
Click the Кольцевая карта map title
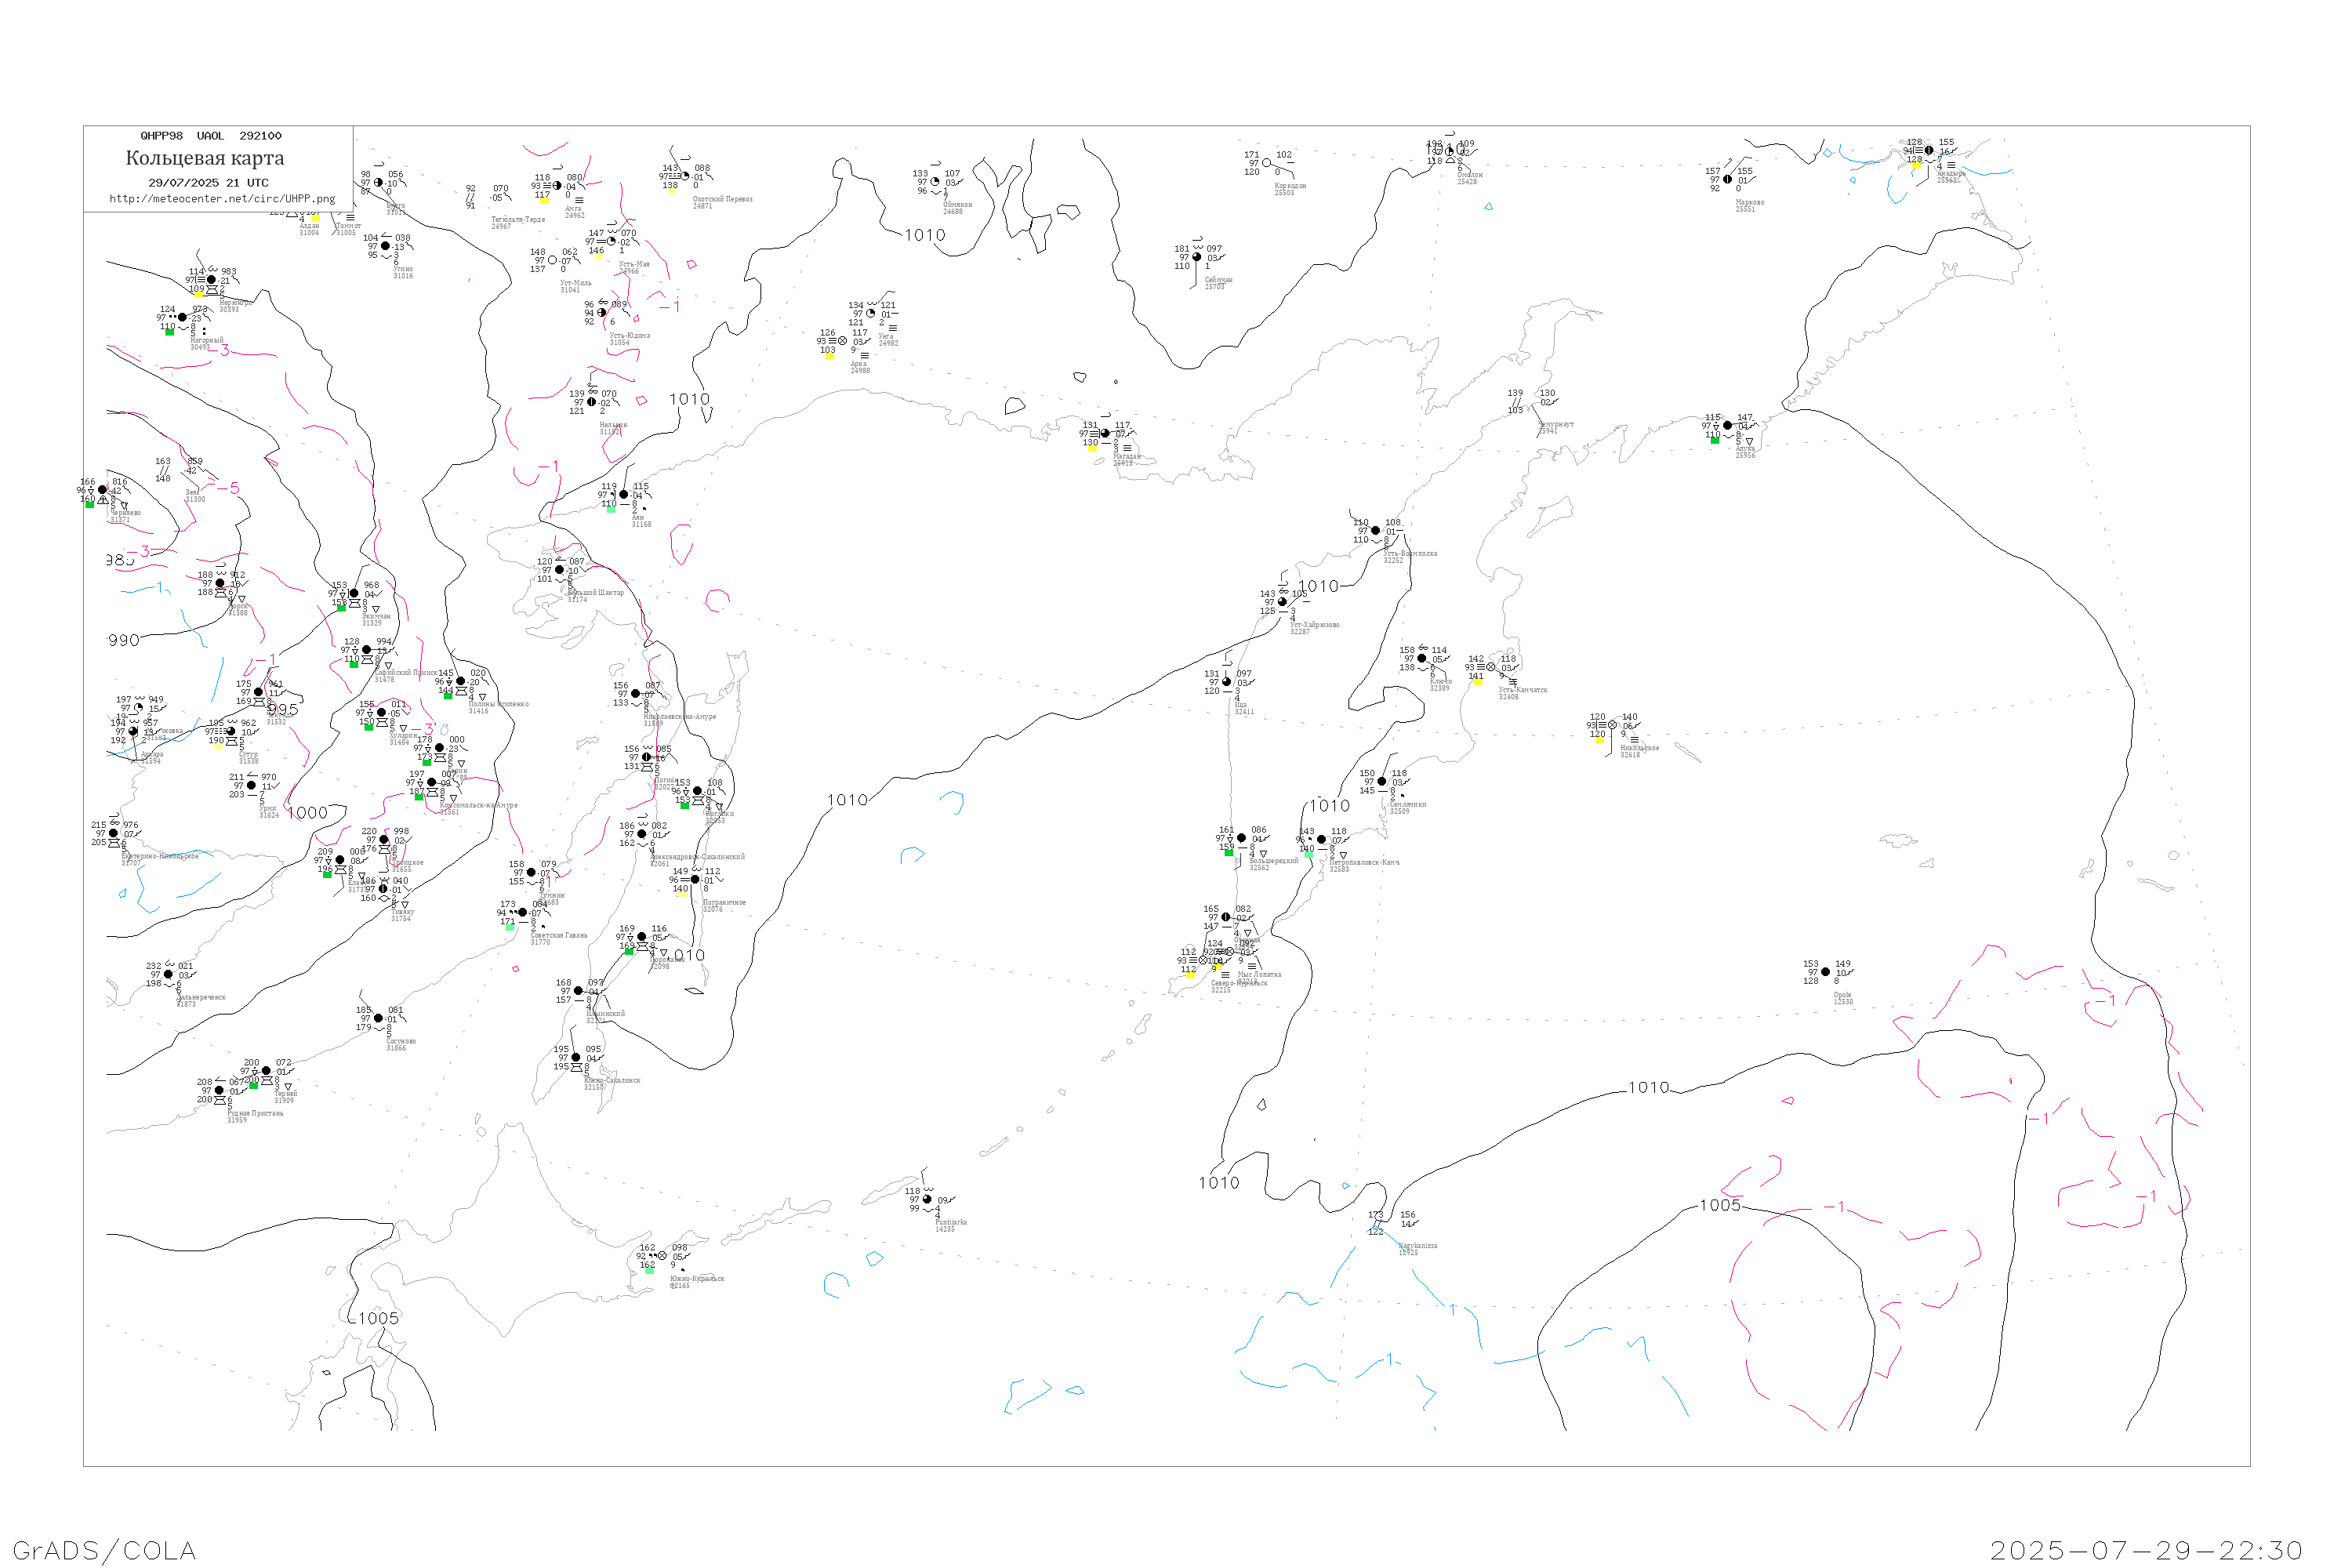pyautogui.click(x=205, y=158)
